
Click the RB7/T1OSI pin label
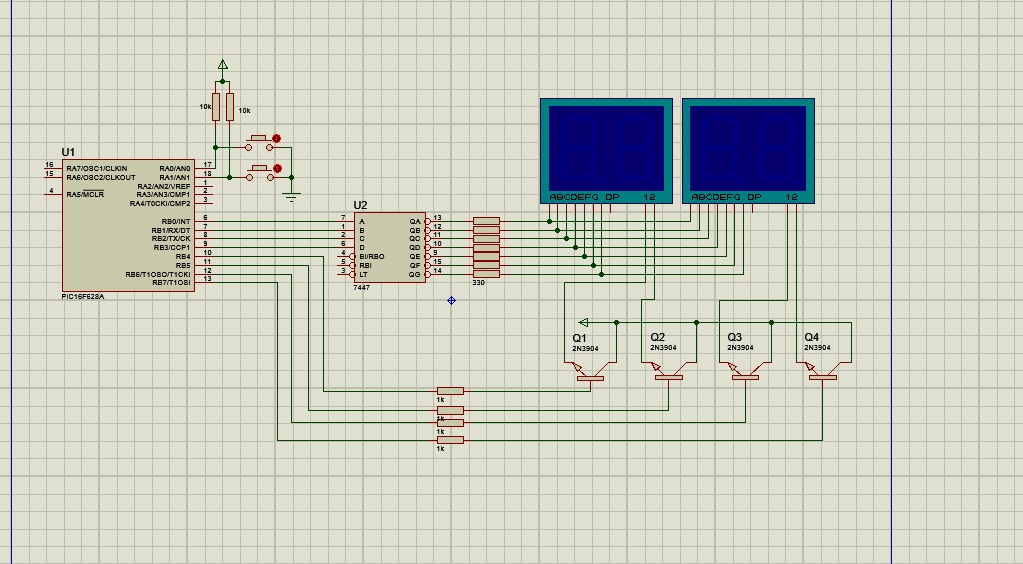pyautogui.click(x=171, y=283)
